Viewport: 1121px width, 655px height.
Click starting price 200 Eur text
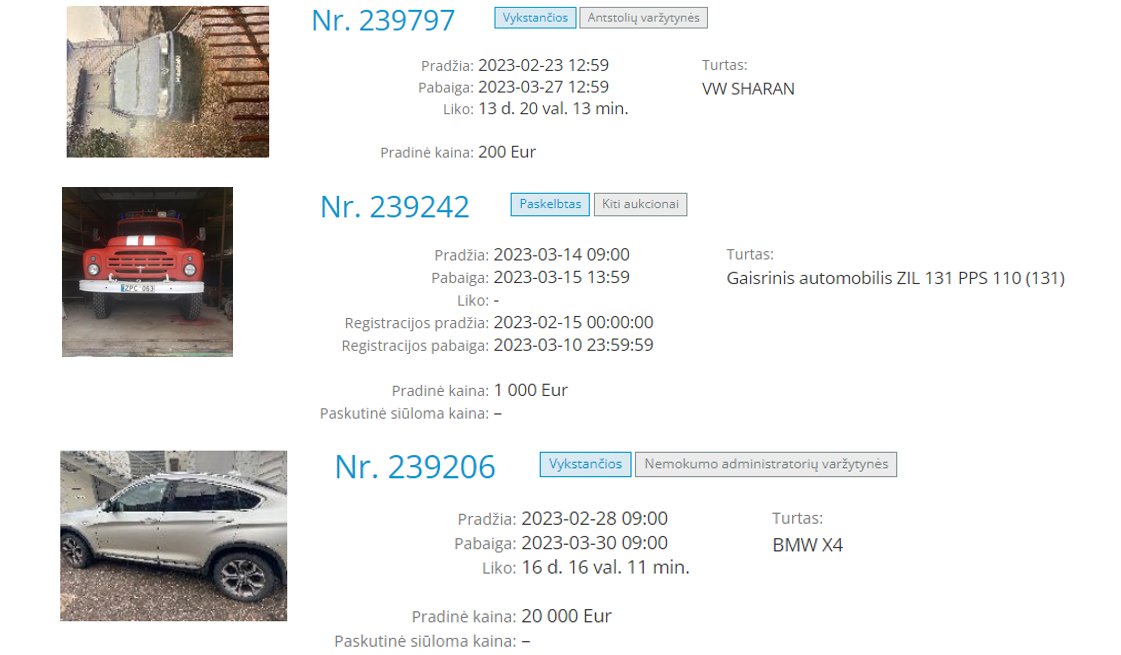pos(507,152)
